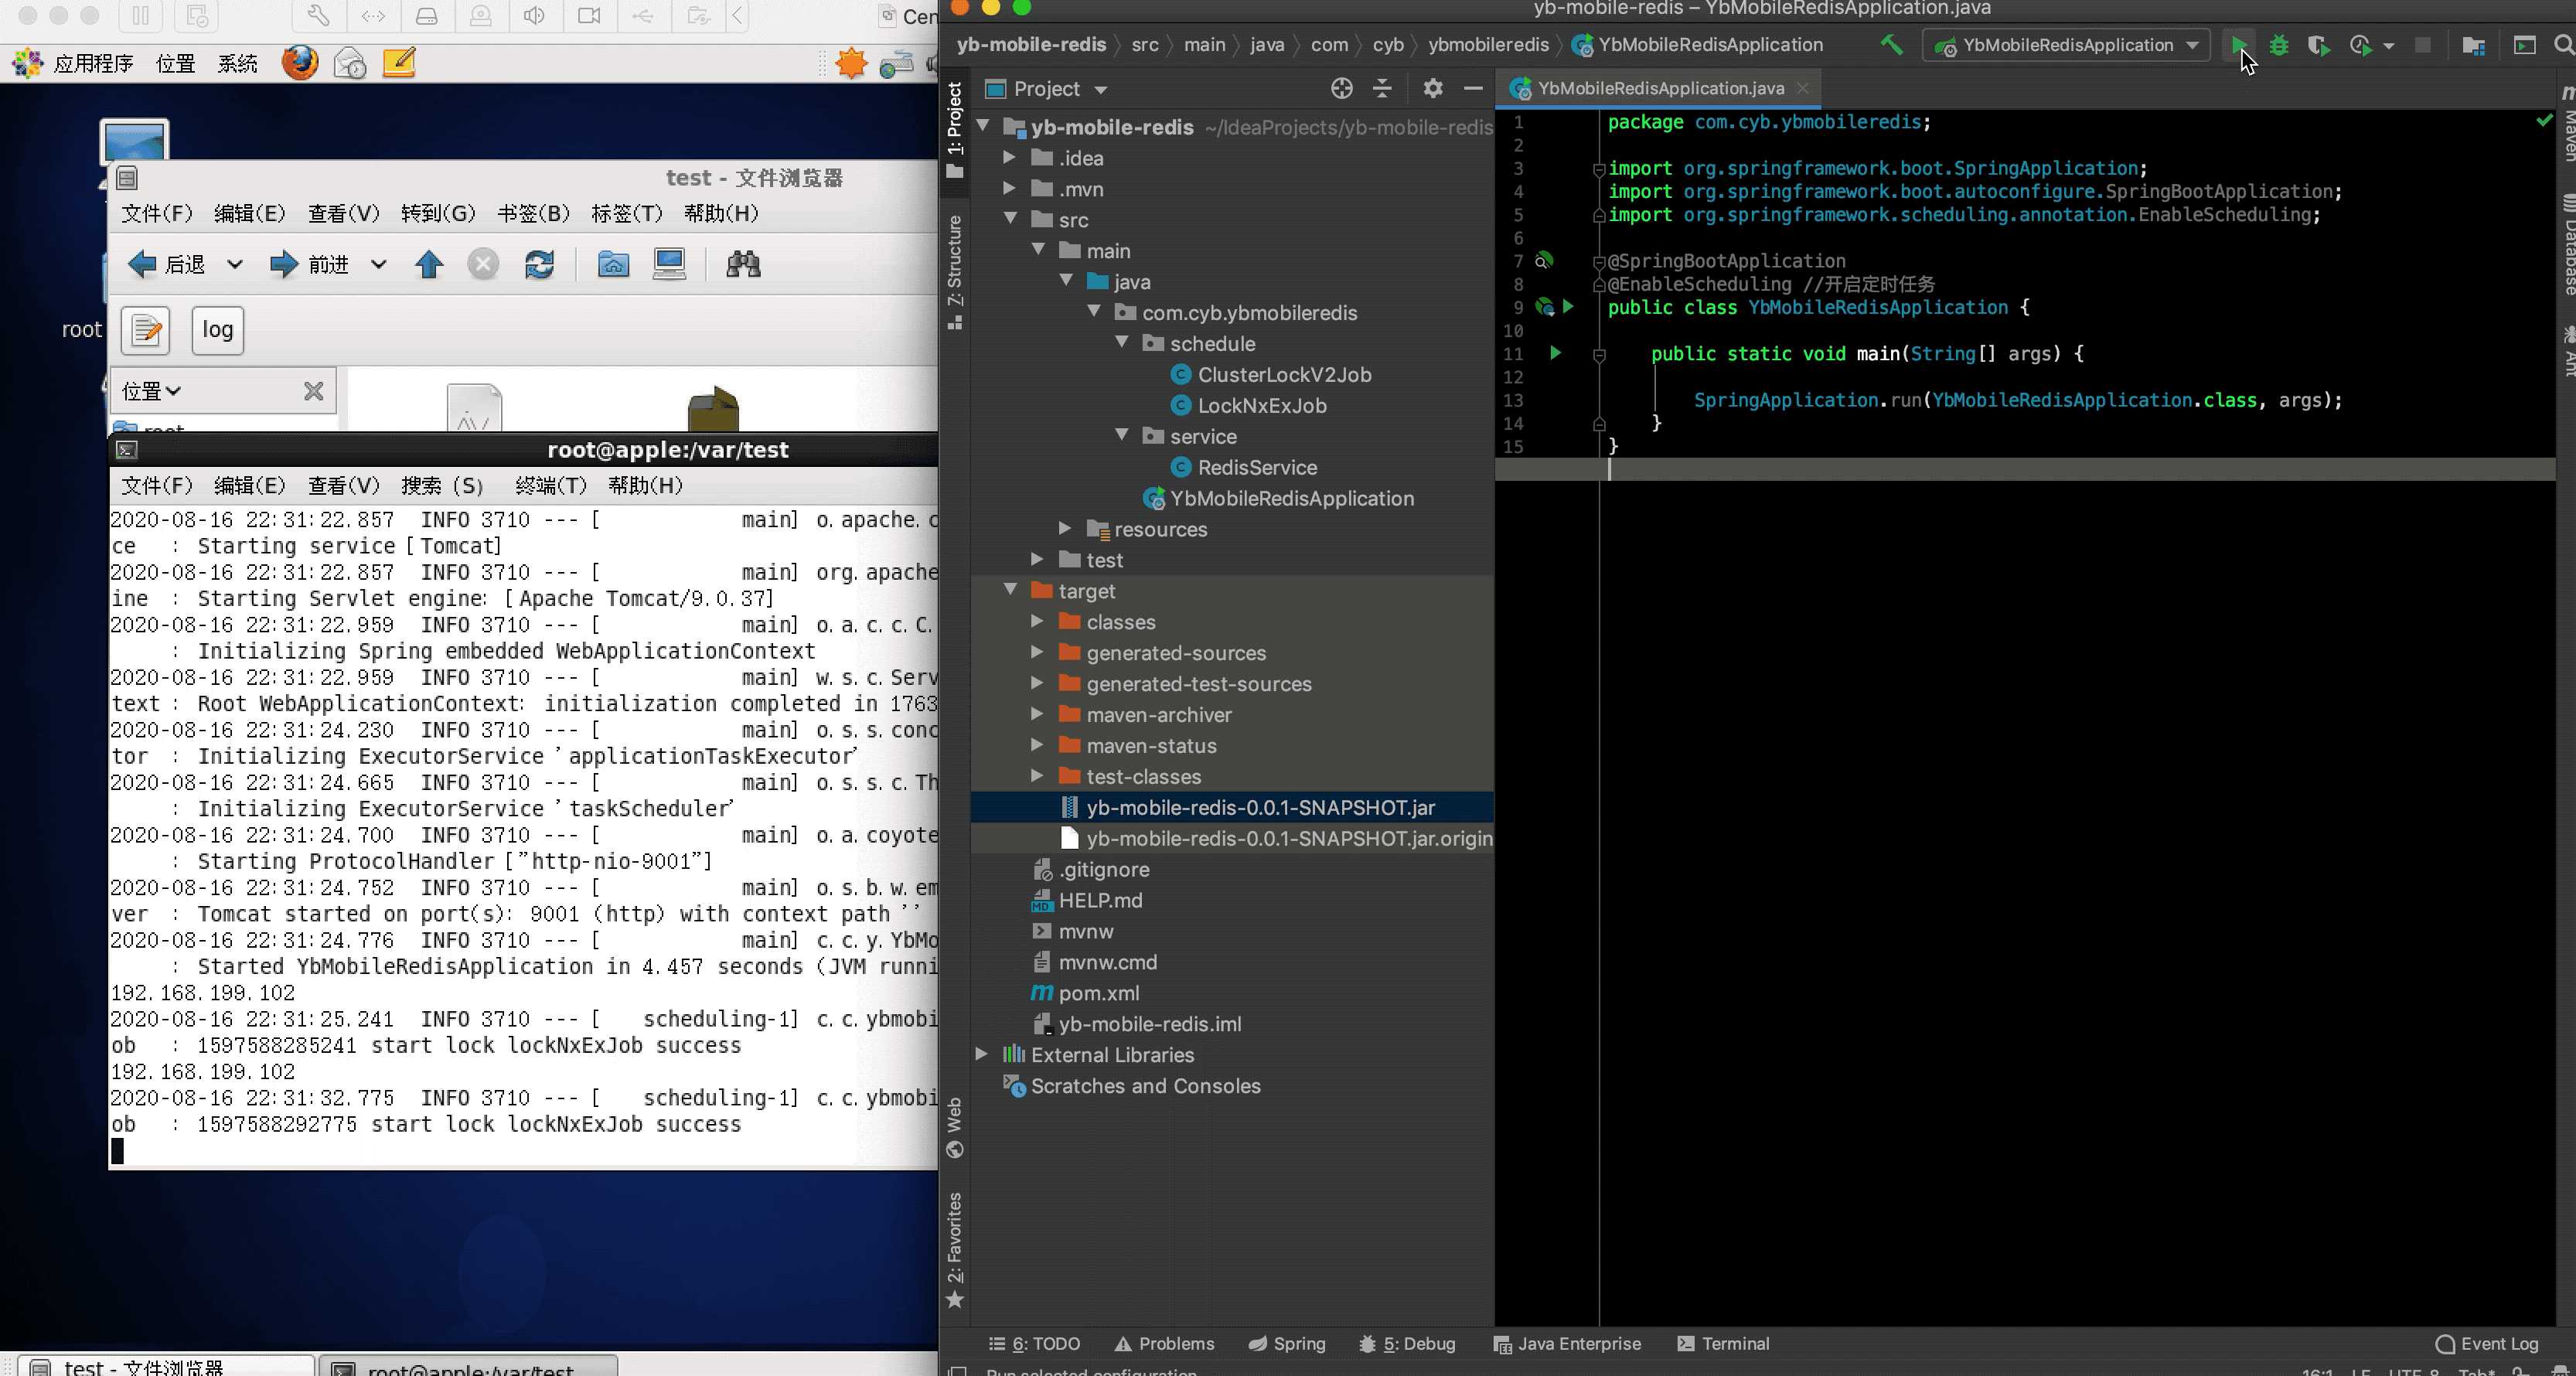Open Project Structure icon in IDE toolbar
Viewport: 2576px width, 1376px height.
[x=2474, y=45]
